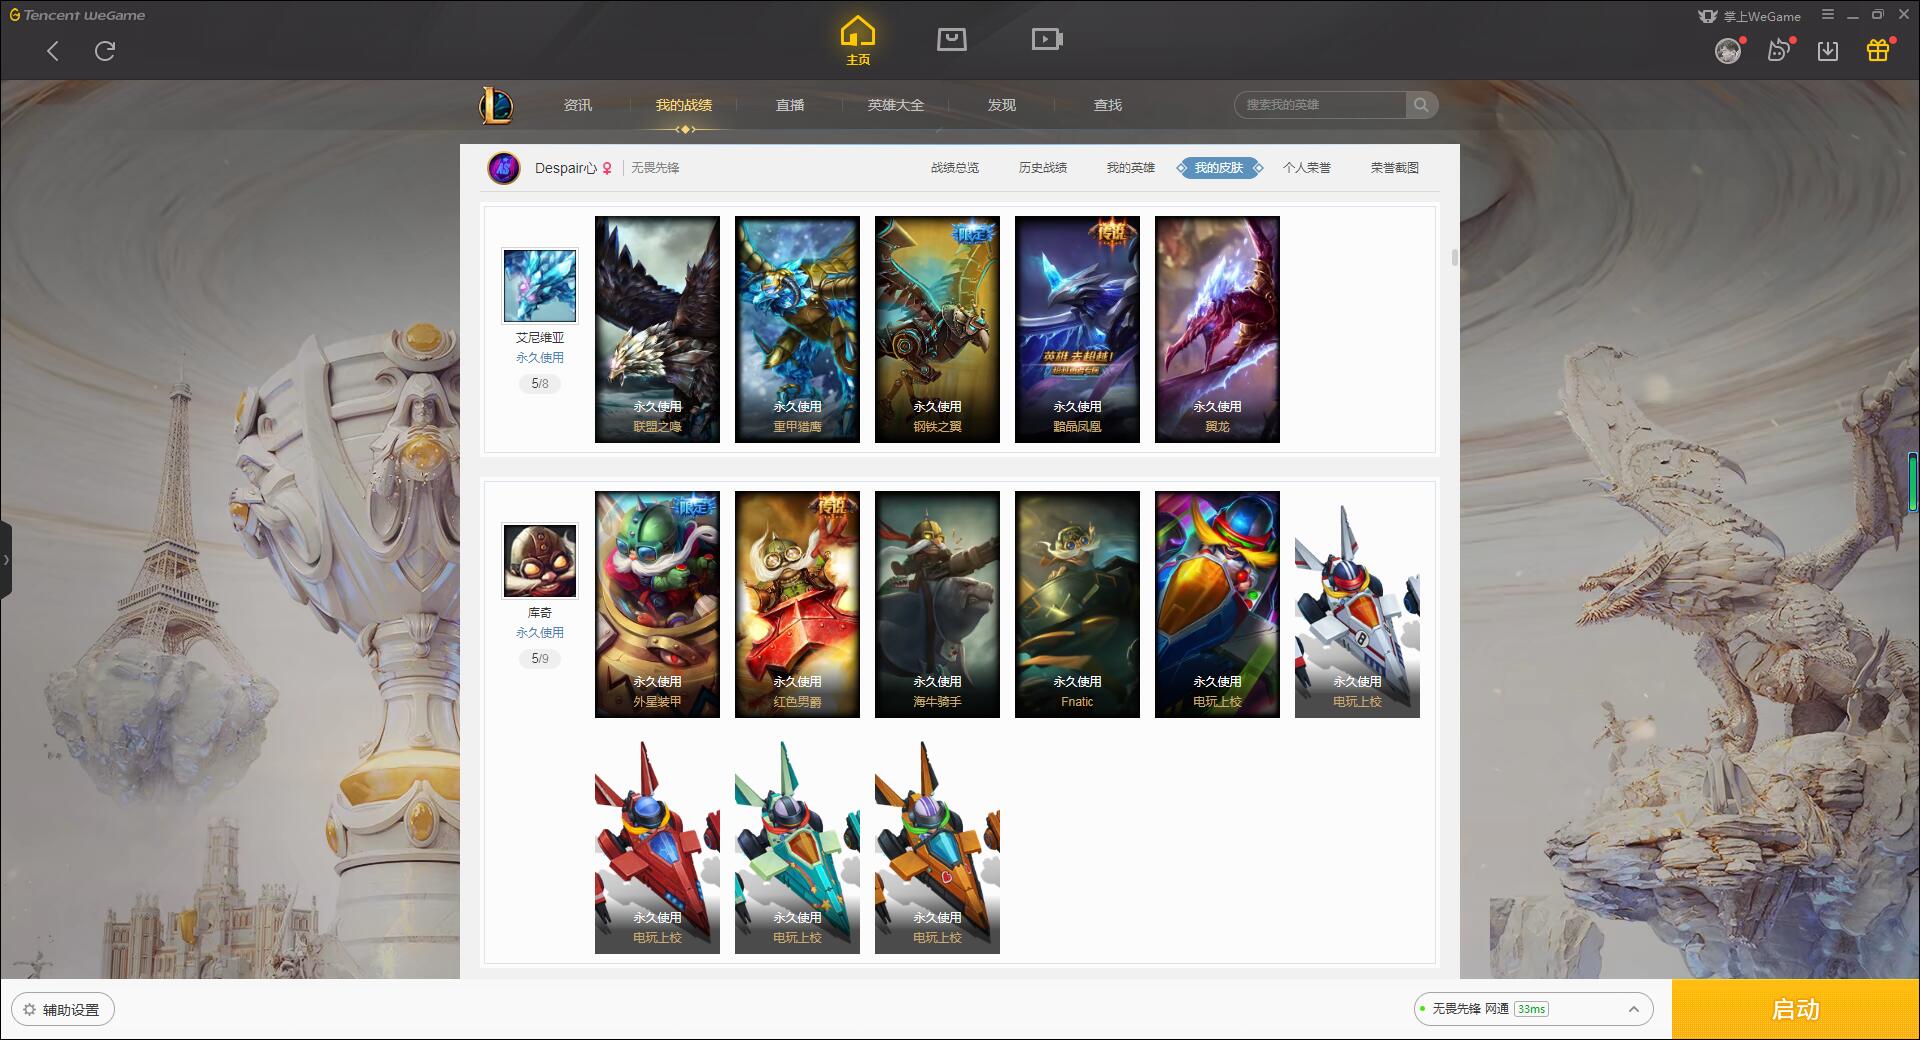The image size is (1920, 1040).
Task: Open the Fnatic skin card
Action: click(1077, 604)
